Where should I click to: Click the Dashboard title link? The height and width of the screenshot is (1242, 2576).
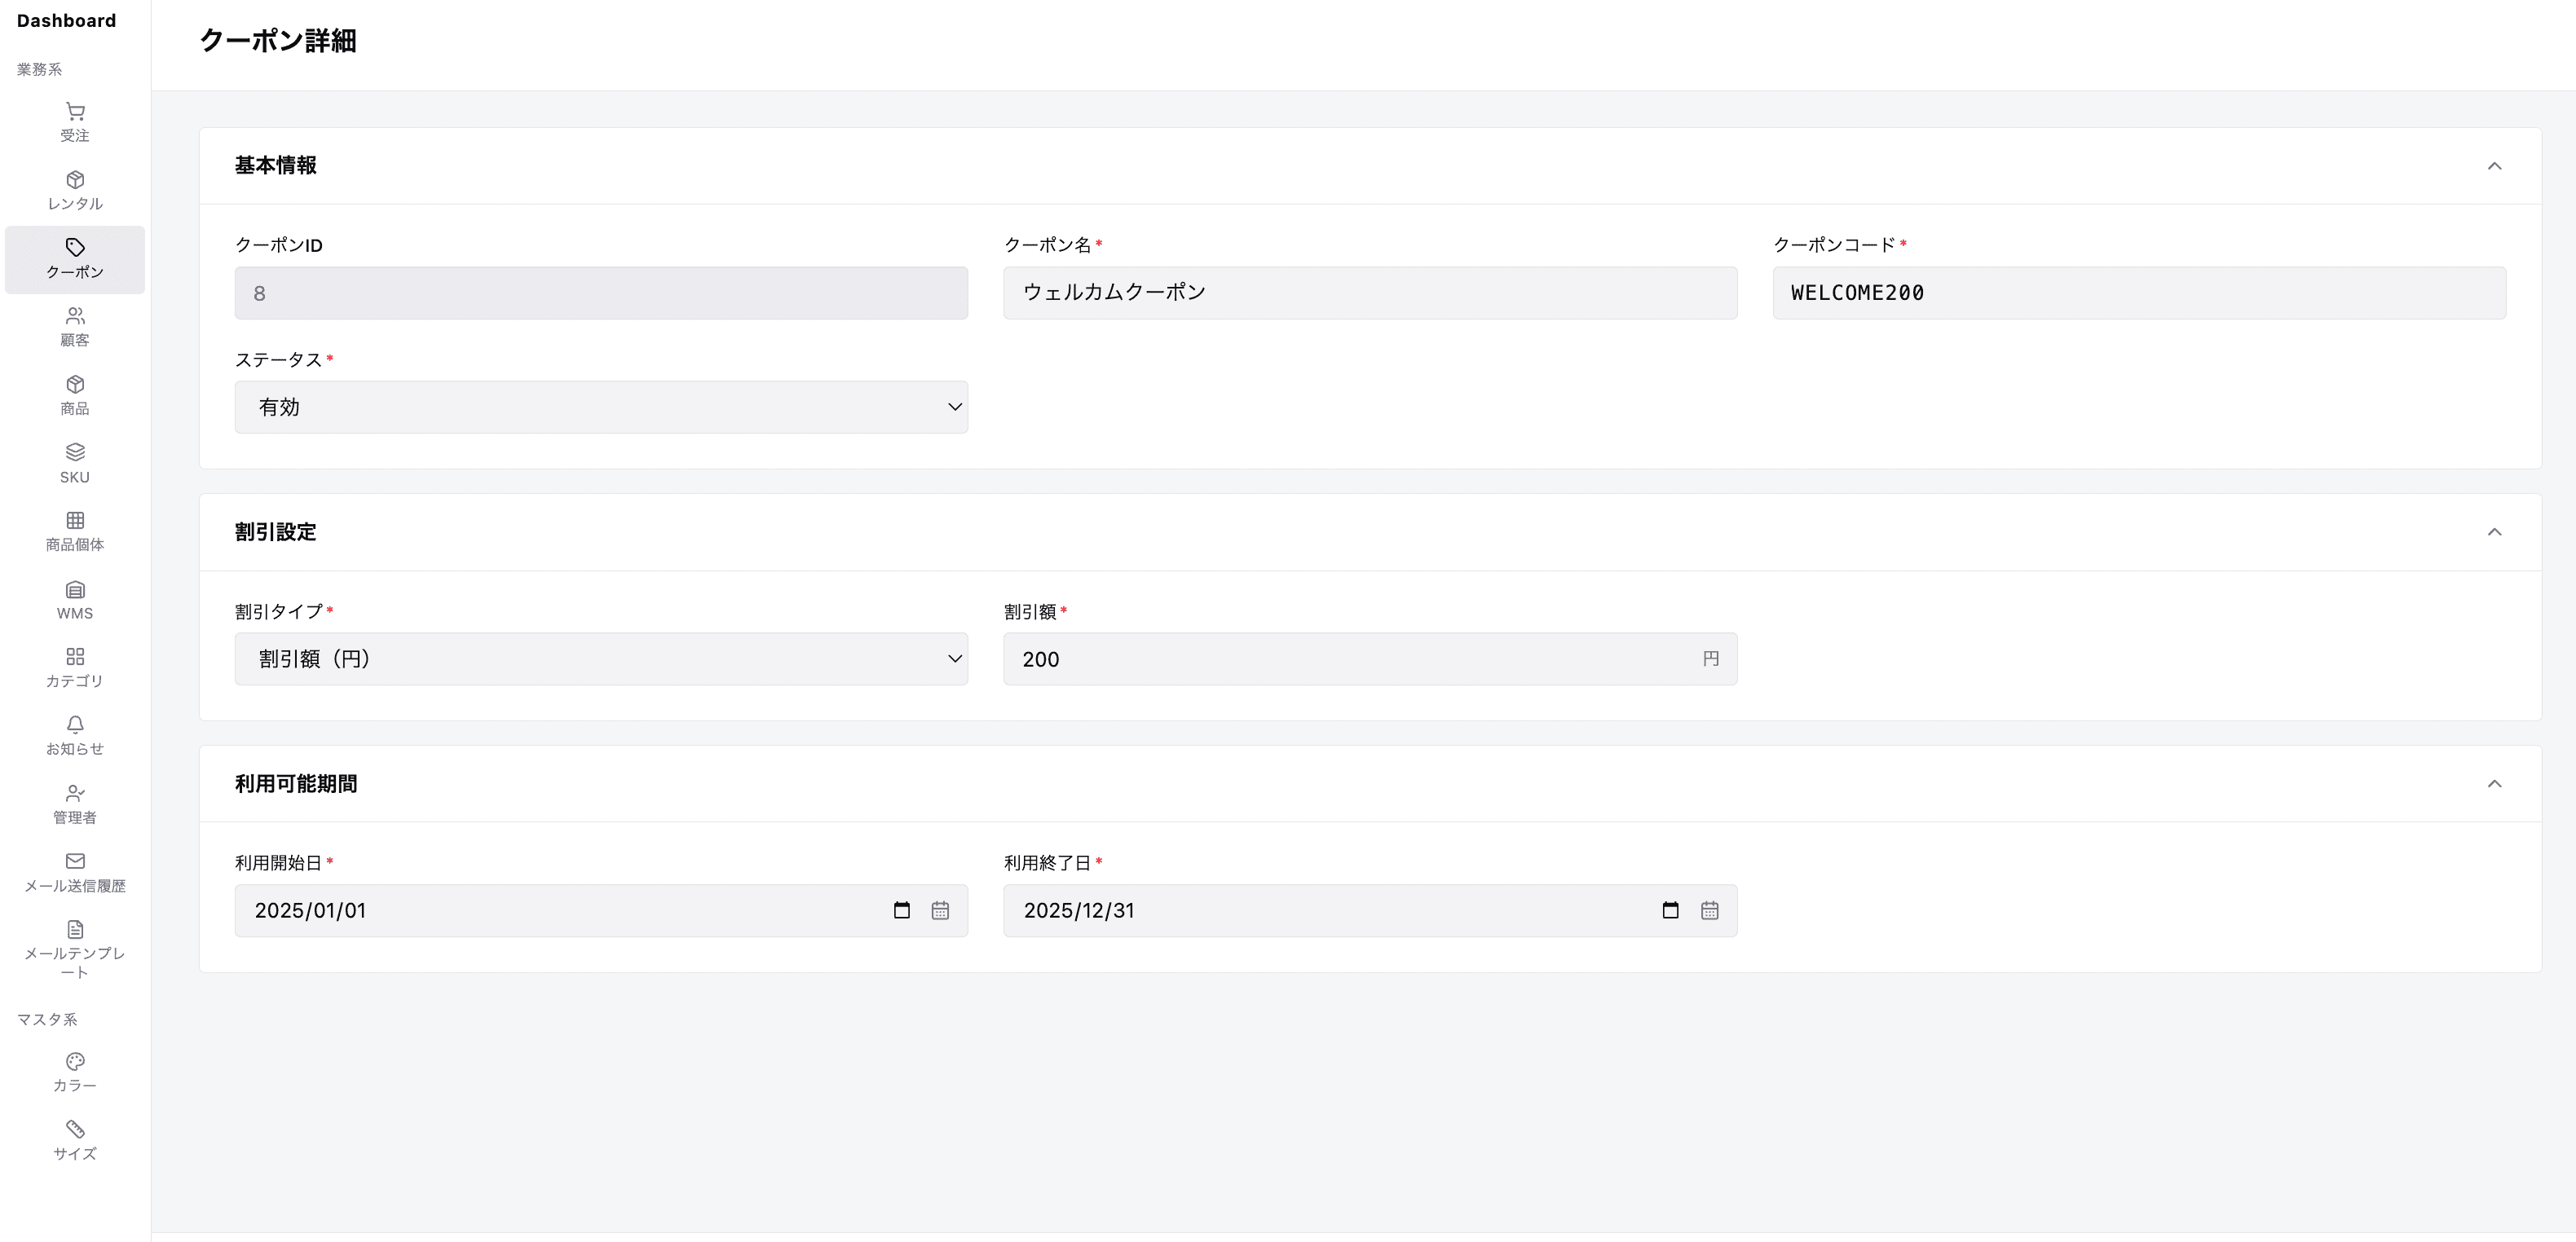[x=66, y=21]
